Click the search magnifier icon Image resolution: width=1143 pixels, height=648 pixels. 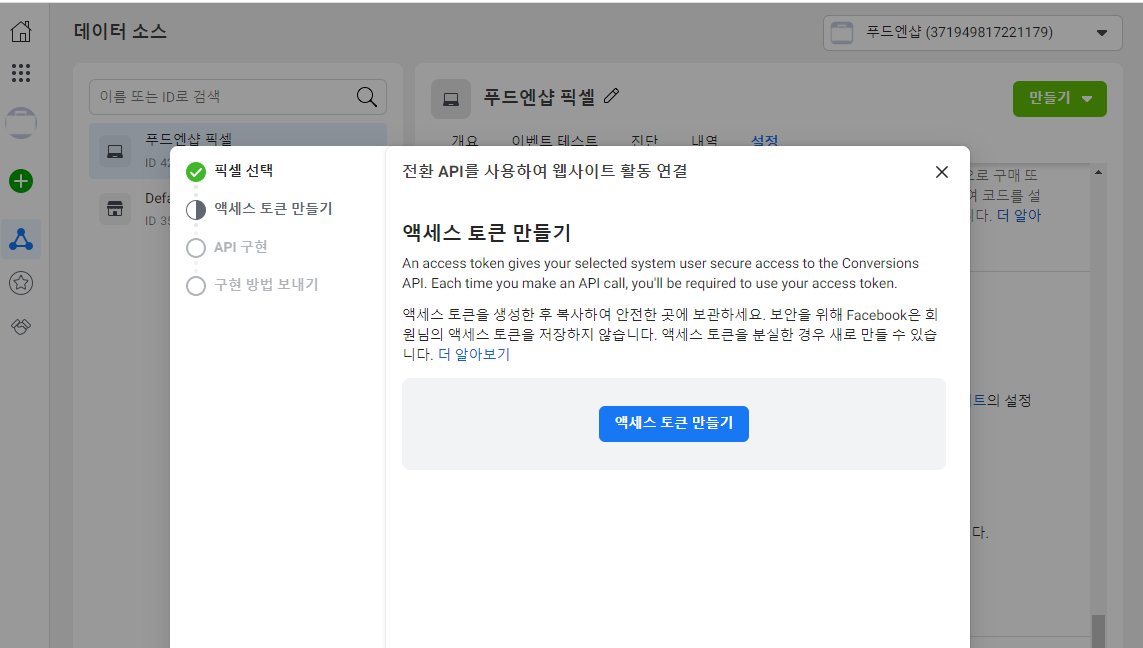coord(367,97)
